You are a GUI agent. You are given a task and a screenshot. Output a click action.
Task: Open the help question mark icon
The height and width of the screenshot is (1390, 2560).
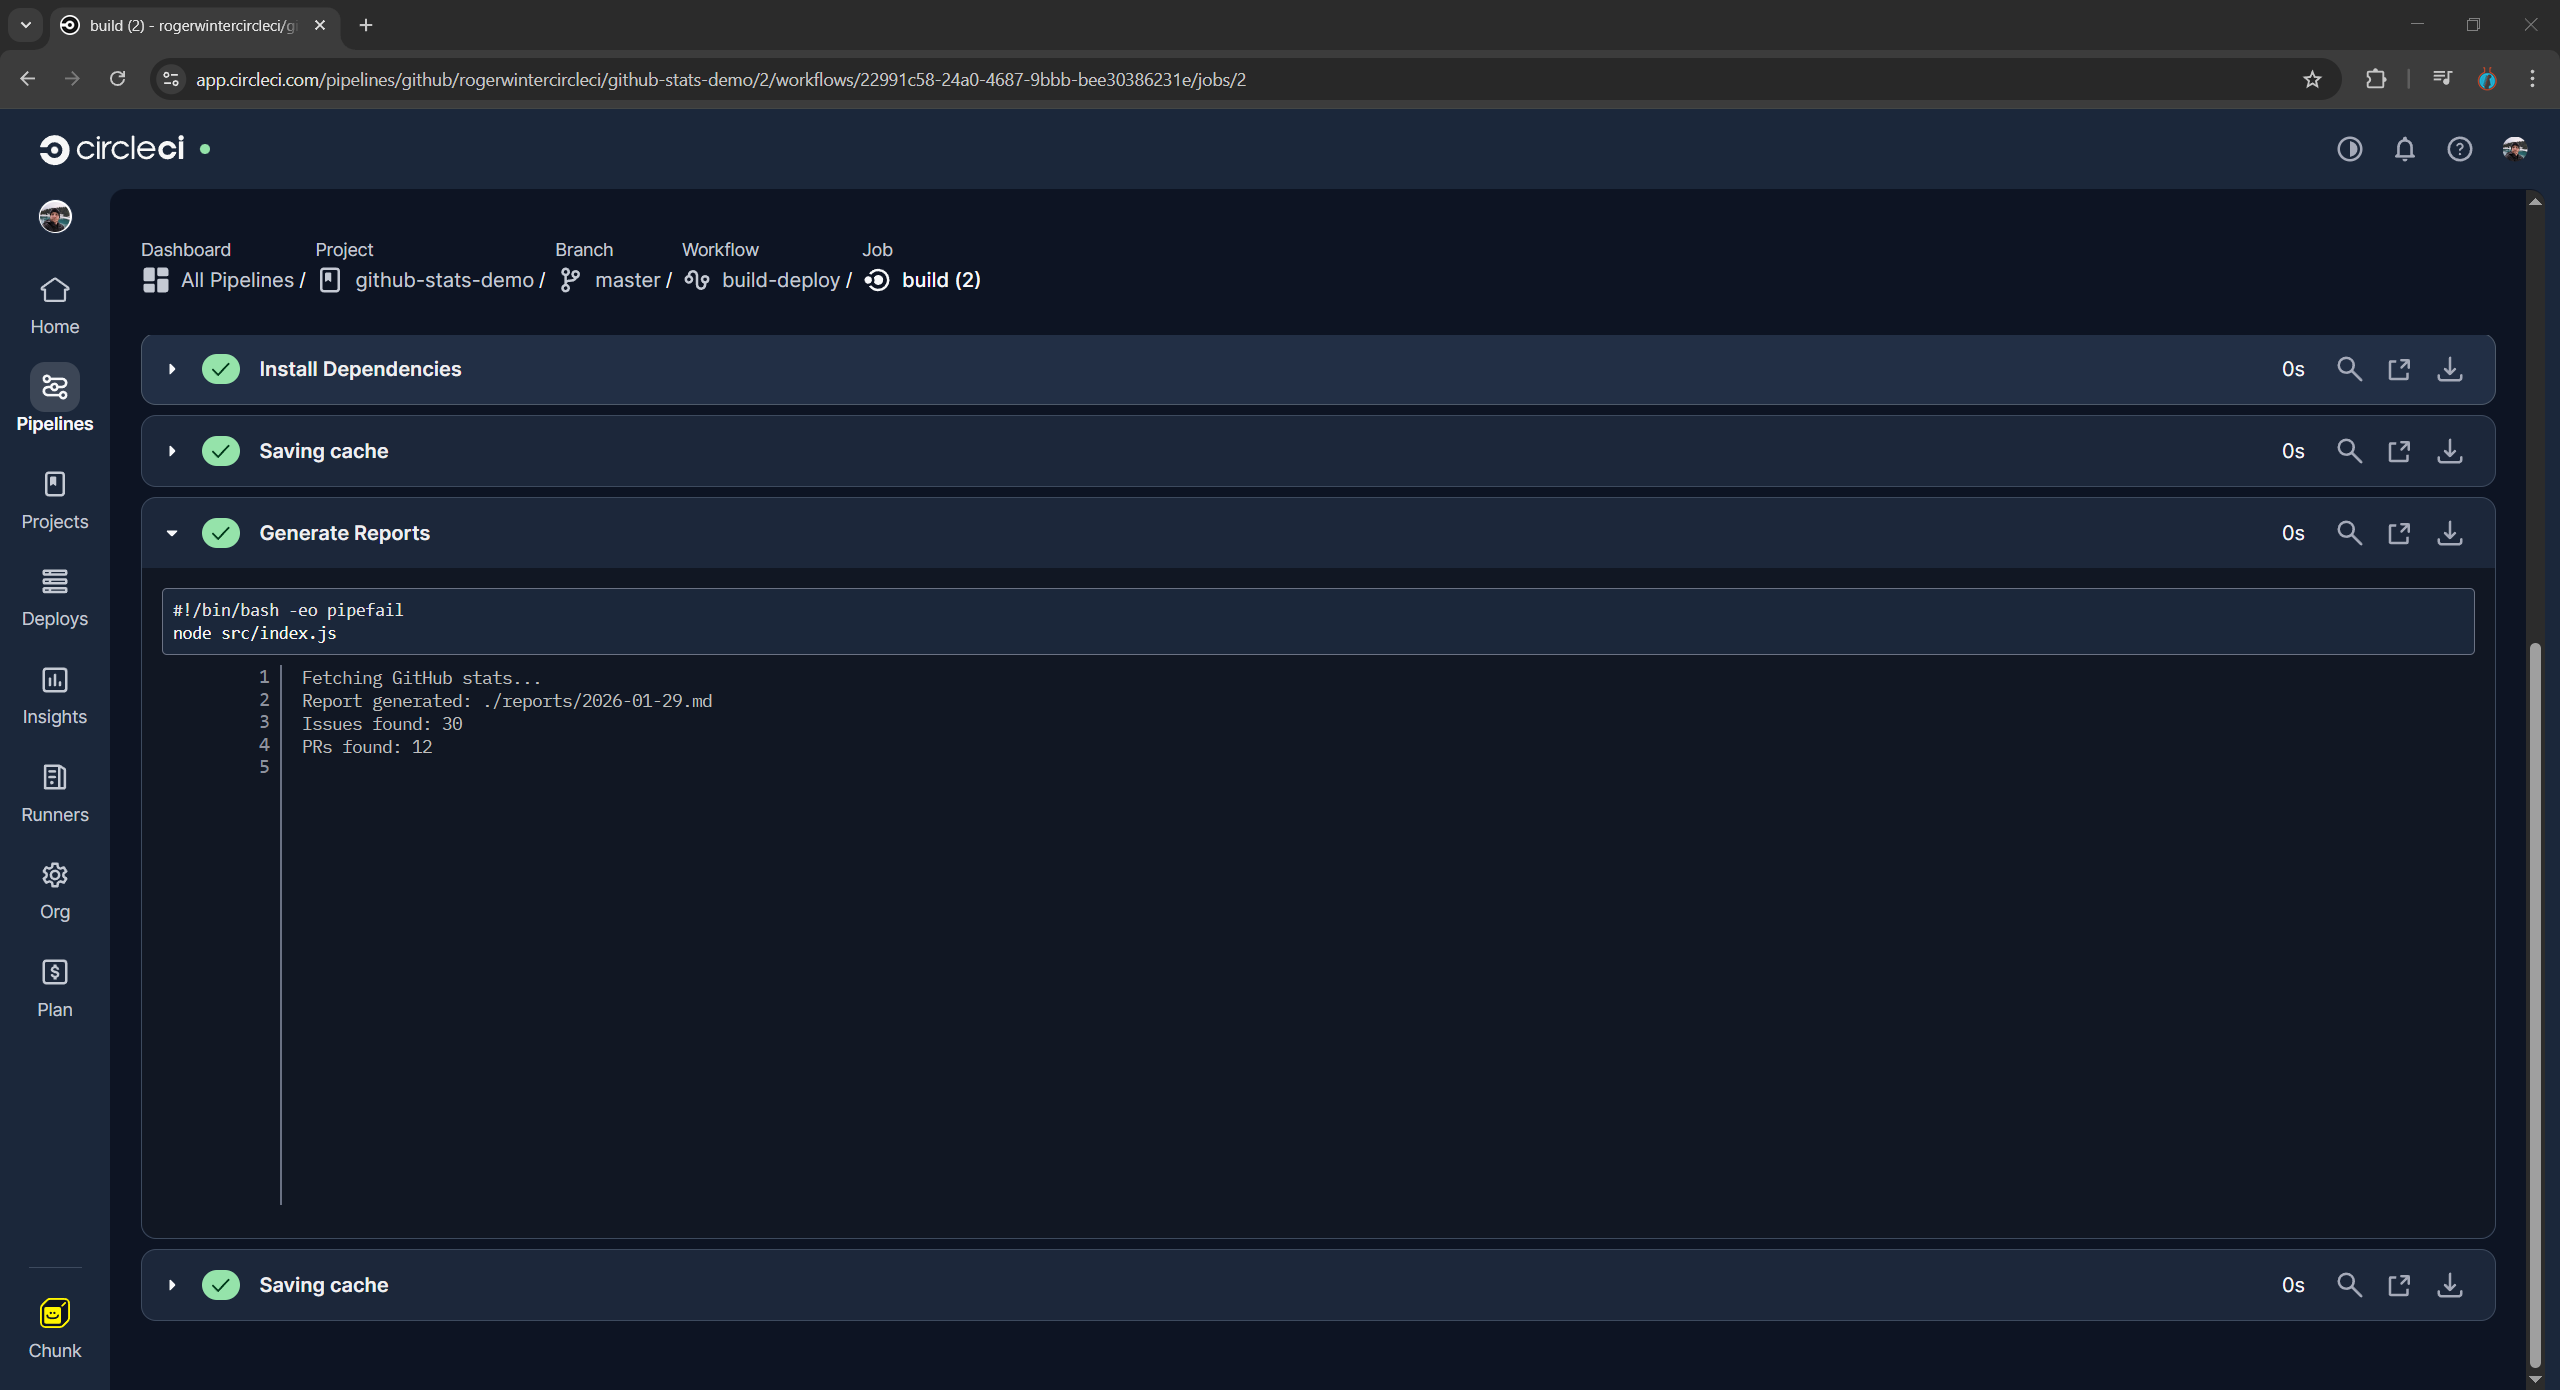pos(2460,149)
